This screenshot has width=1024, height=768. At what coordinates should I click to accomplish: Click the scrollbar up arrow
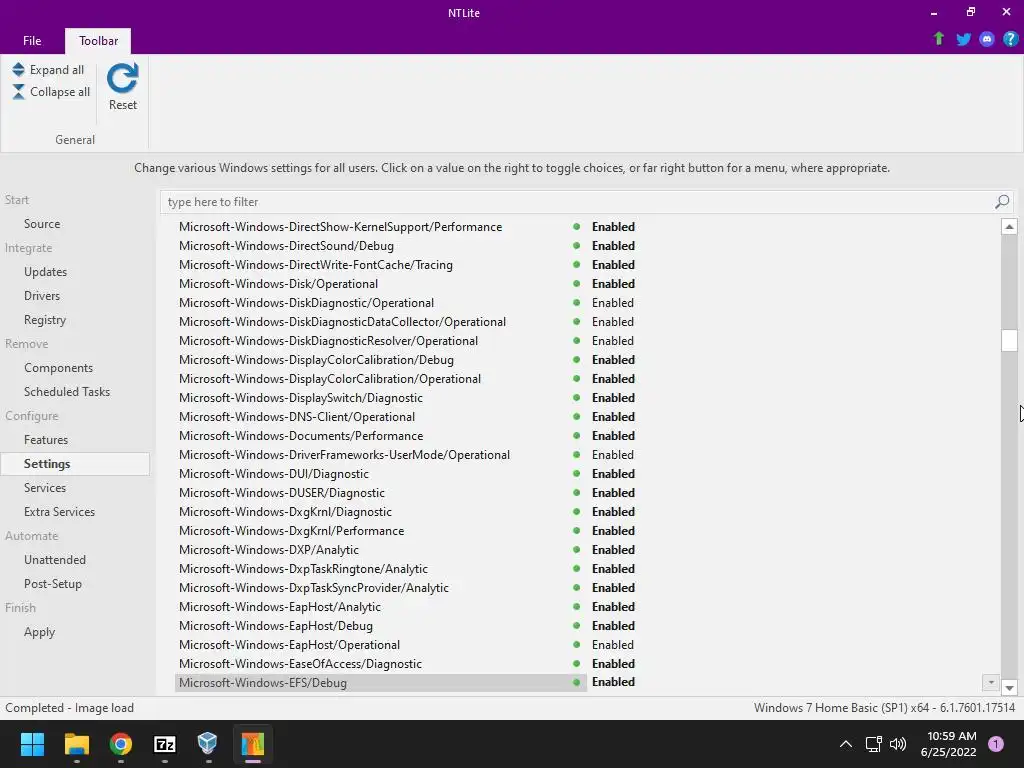1009,227
